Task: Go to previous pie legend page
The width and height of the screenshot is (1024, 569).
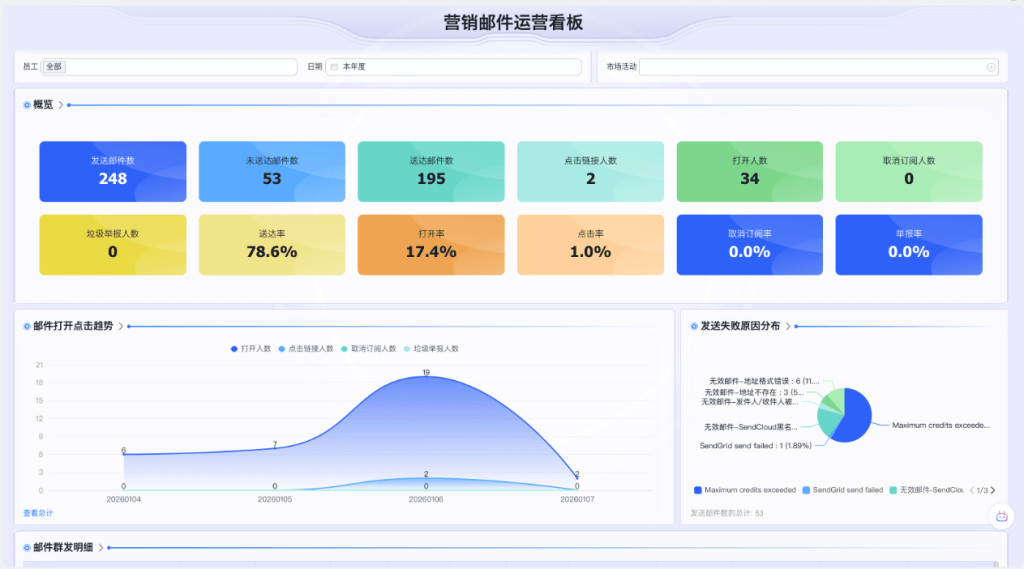Action: point(972,490)
